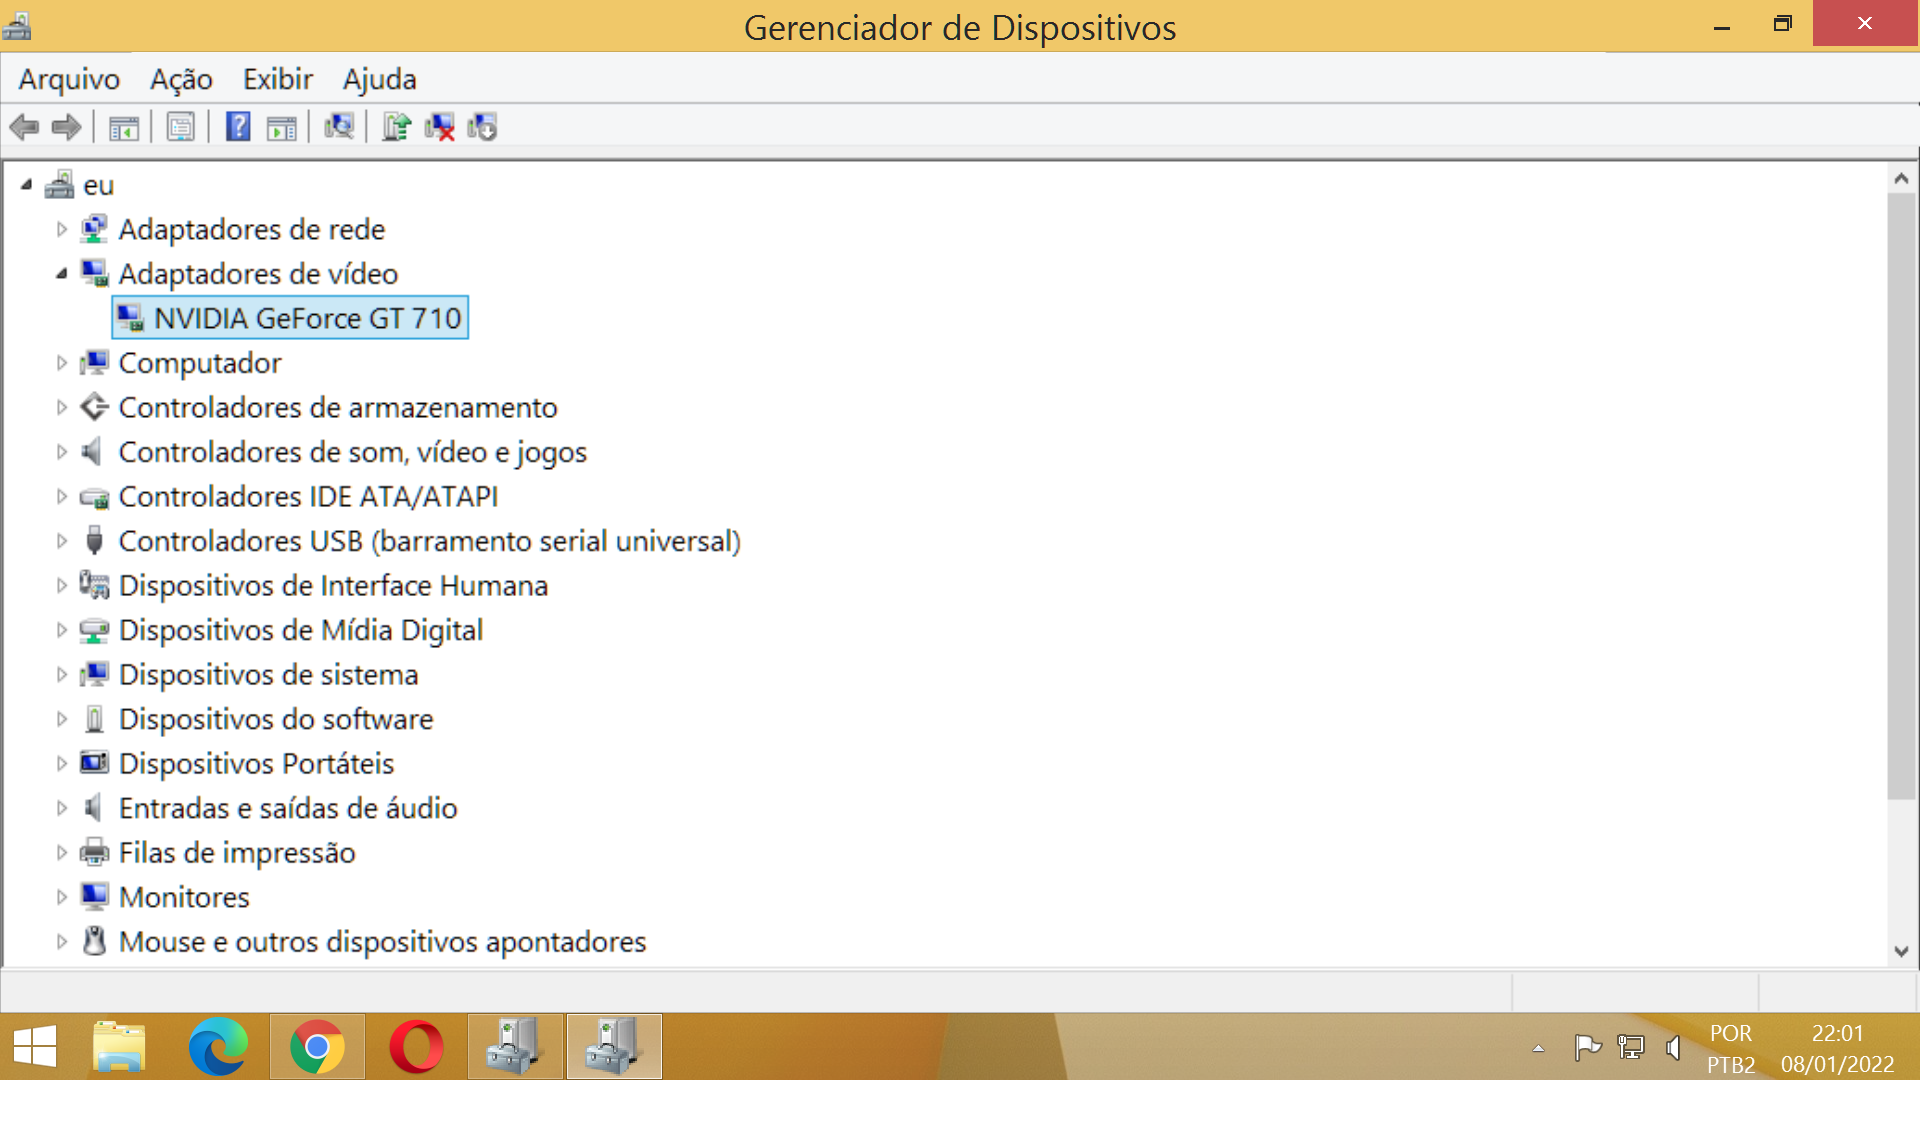
Task: Expand the Computador node
Action: [61, 363]
